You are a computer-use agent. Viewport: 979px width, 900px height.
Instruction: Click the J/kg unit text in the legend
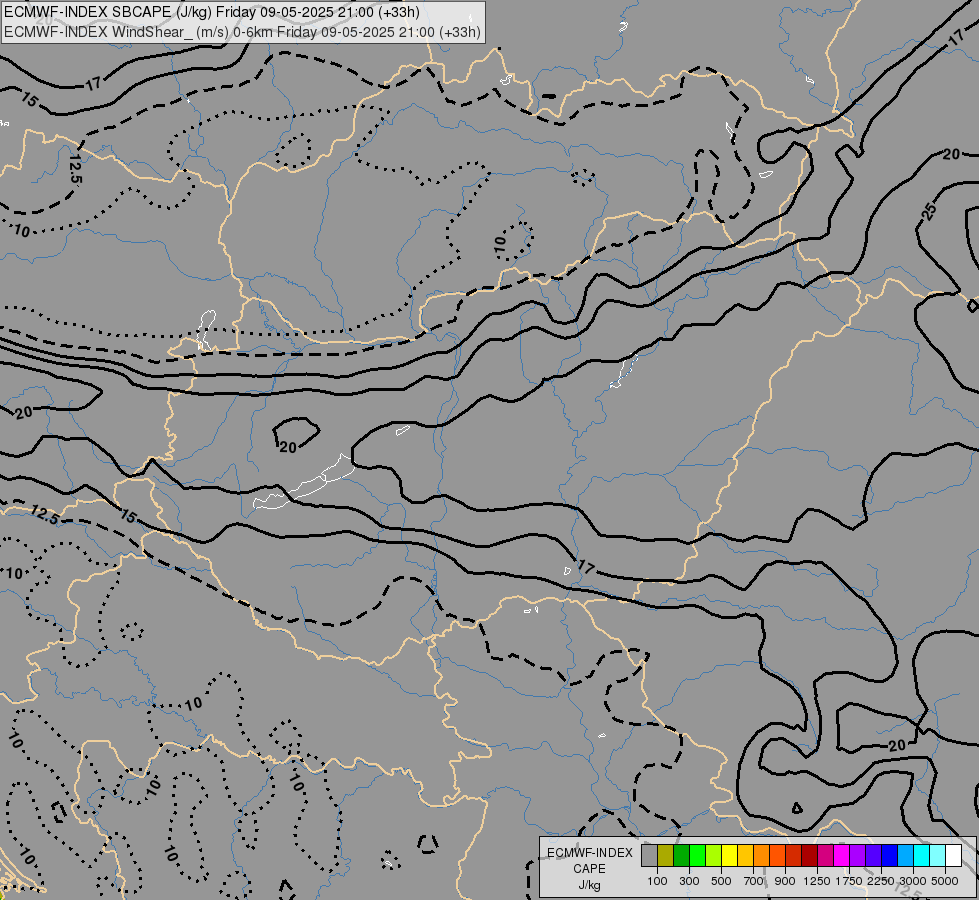click(x=589, y=885)
